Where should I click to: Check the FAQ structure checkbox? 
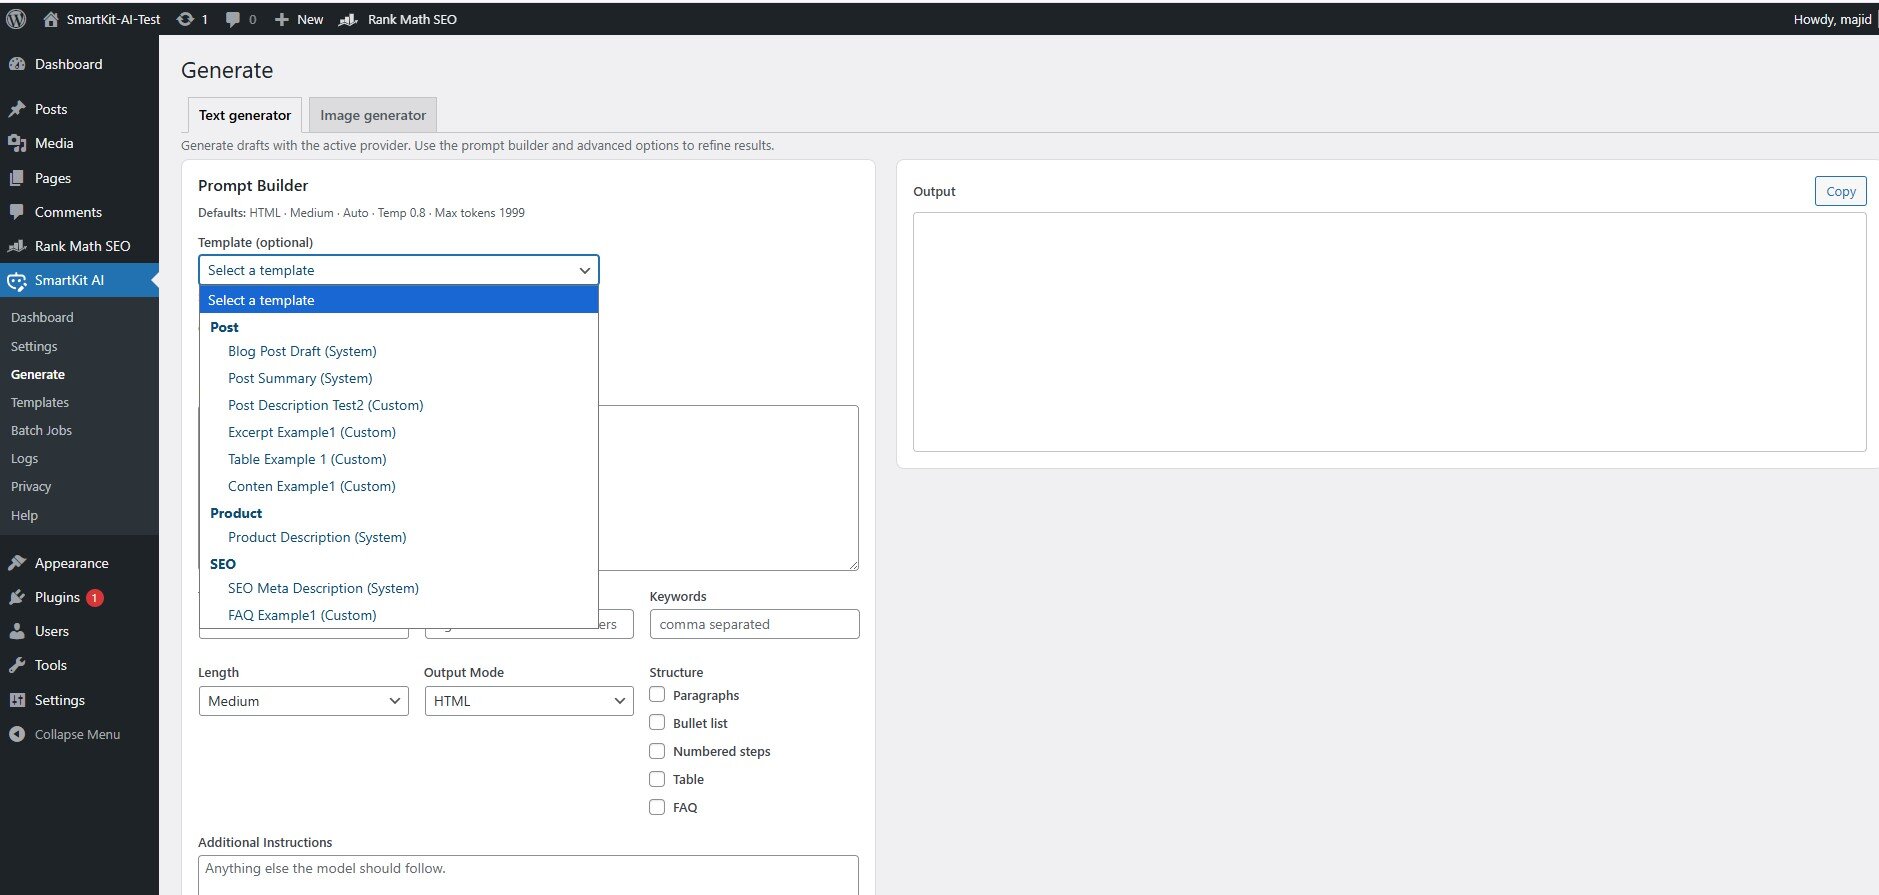(x=657, y=807)
